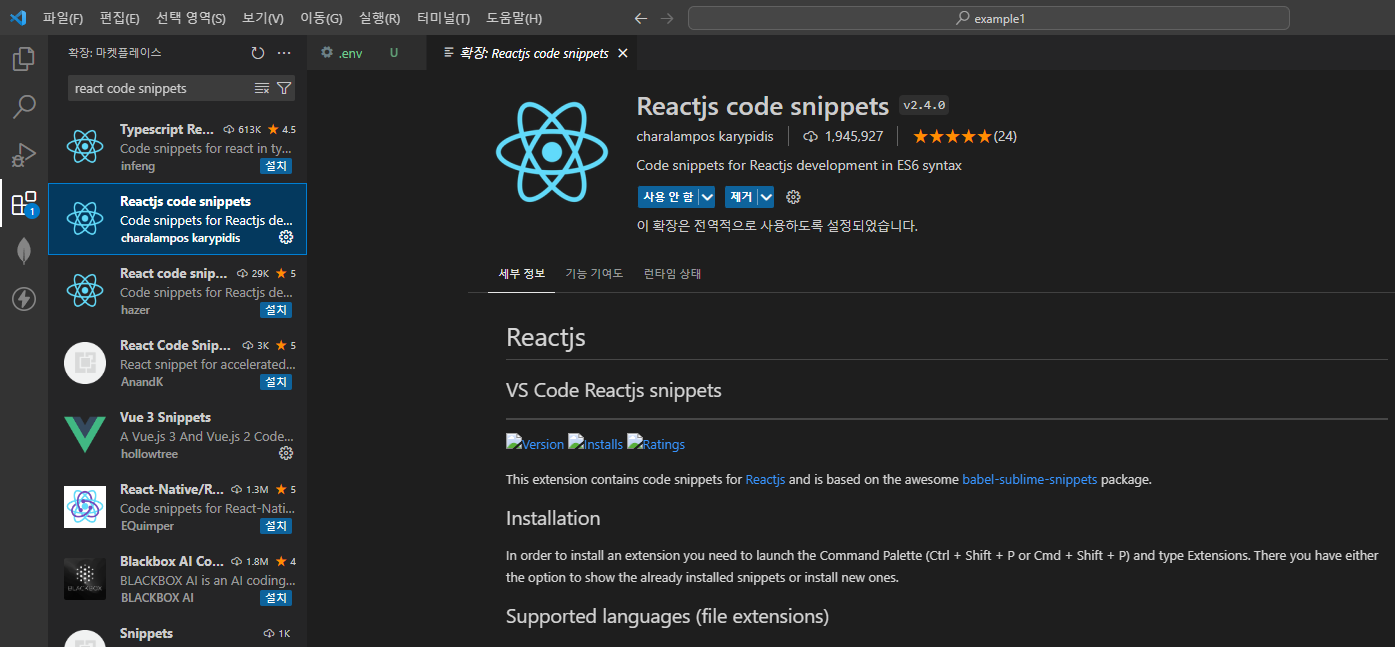The image size is (1395, 647).
Task: Select the React-Native extension icon
Action: pyautogui.click(x=85, y=507)
